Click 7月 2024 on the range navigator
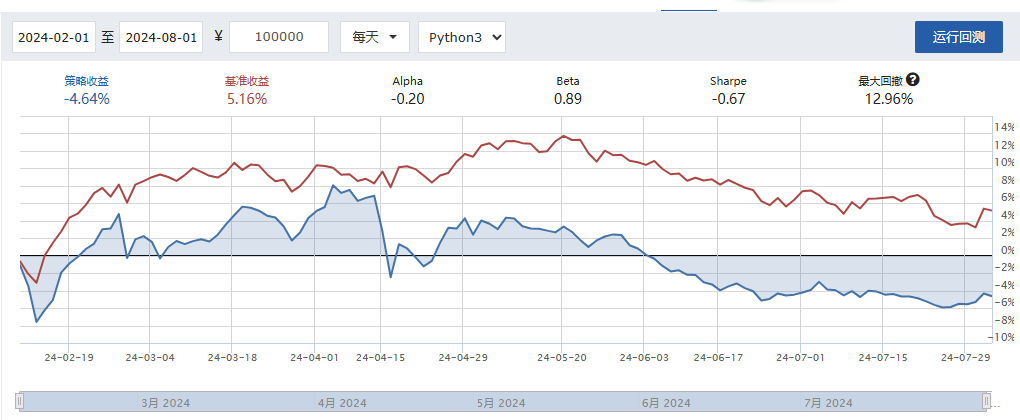The width and height of the screenshot is (1020, 420). pos(827,402)
